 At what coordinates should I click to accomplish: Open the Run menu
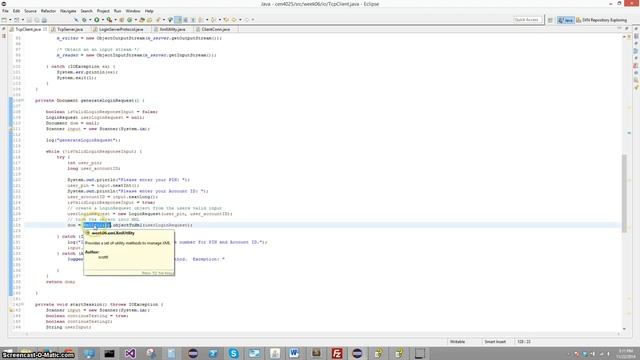[118, 11]
